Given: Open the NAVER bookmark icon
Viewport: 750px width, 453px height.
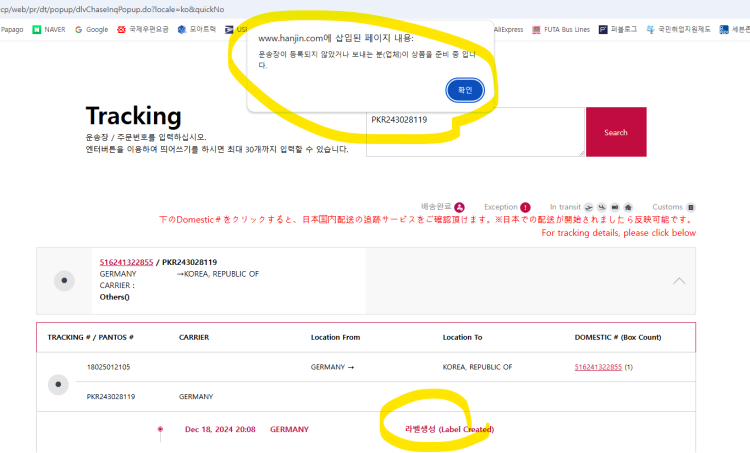Looking at the screenshot, I should point(36,30).
